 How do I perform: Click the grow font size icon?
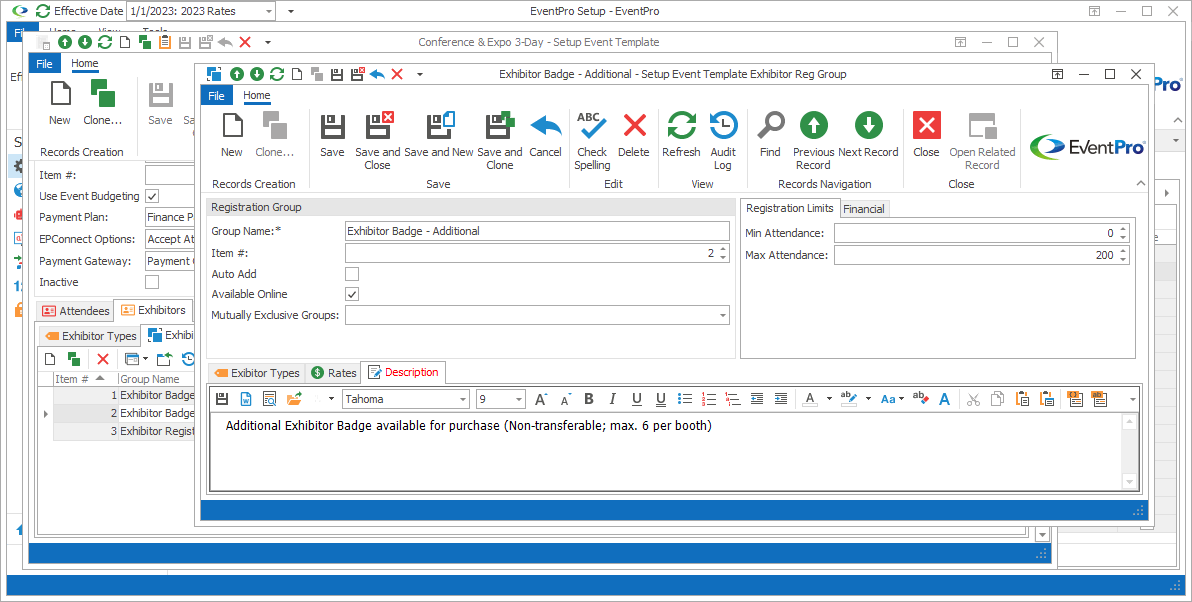pos(541,399)
